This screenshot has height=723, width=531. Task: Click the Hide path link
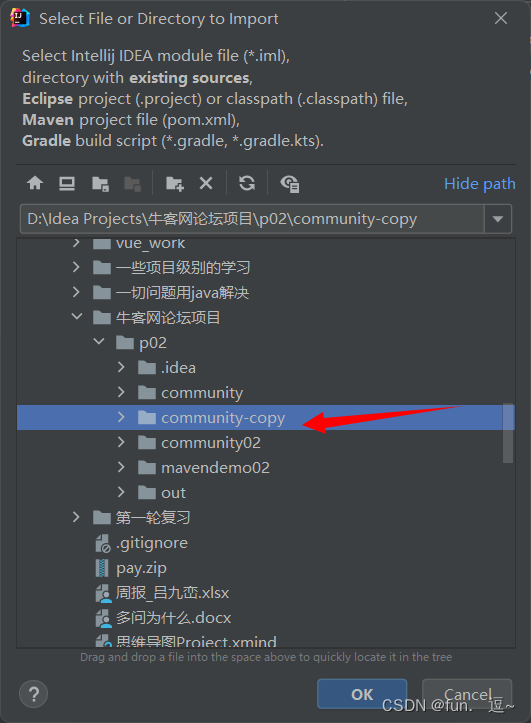(479, 184)
